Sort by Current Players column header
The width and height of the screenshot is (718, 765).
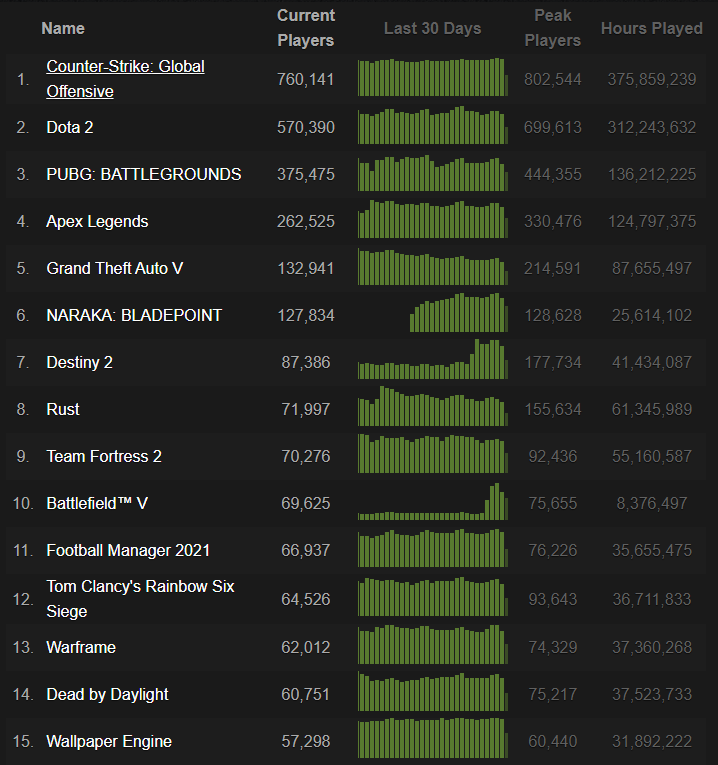click(x=306, y=28)
